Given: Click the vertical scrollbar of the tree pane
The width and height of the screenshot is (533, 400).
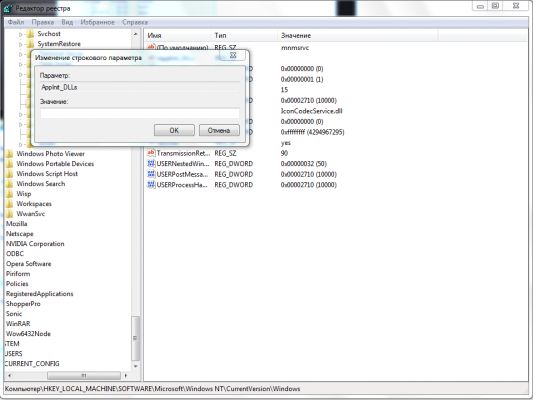Looking at the screenshot, I should pos(136,200).
